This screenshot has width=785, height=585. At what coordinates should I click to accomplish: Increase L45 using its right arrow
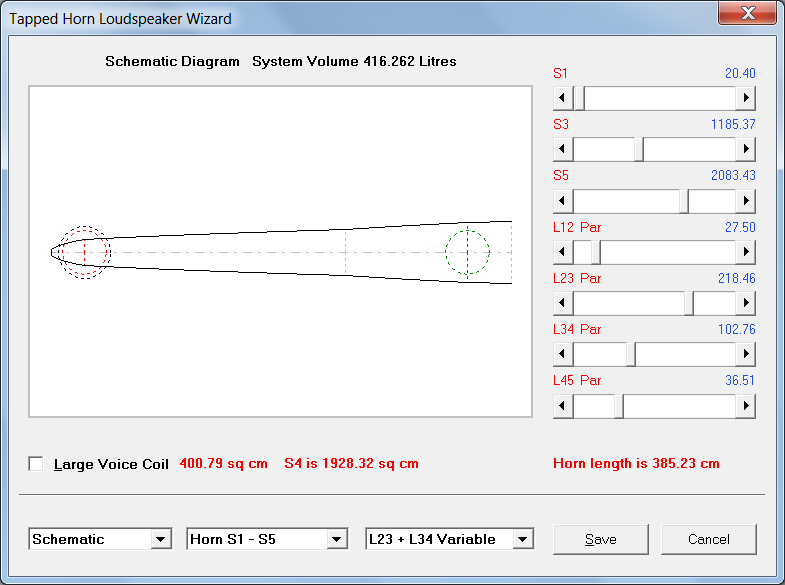pos(745,405)
